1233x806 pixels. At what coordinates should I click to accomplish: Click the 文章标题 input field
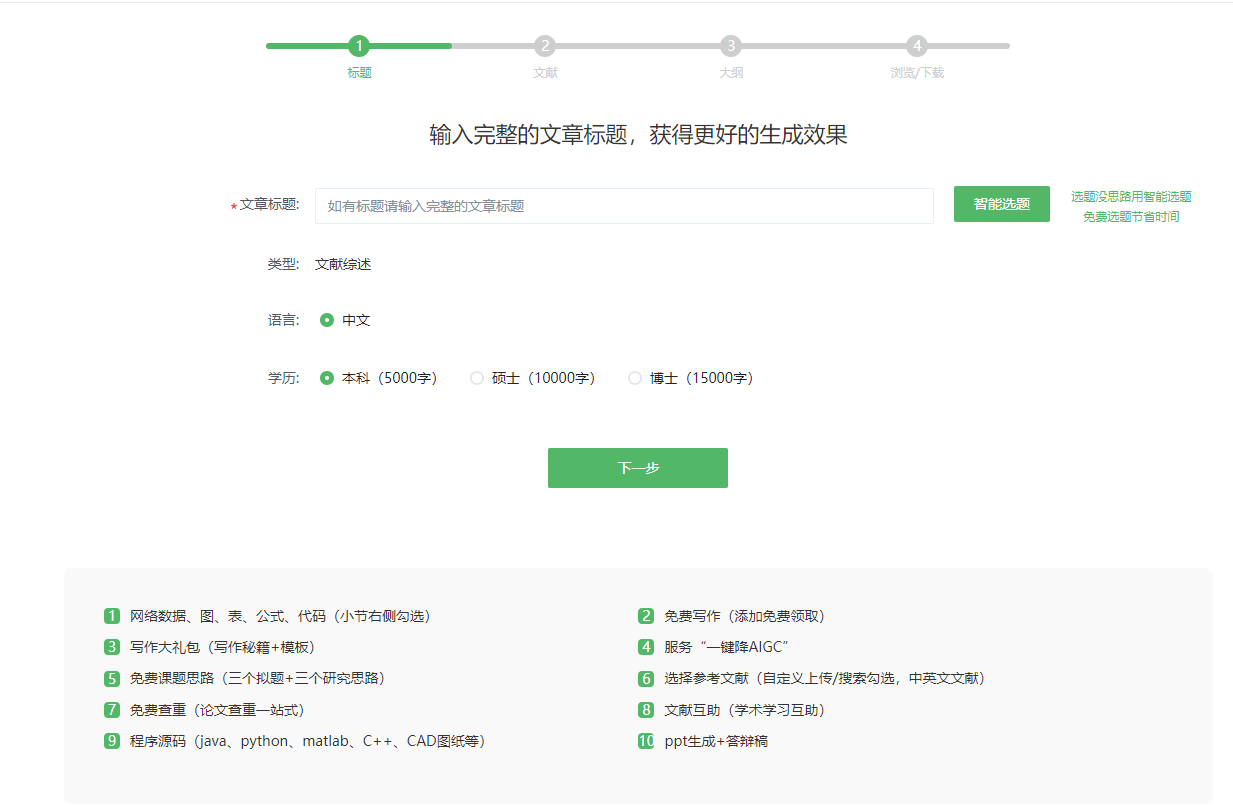[x=624, y=206]
